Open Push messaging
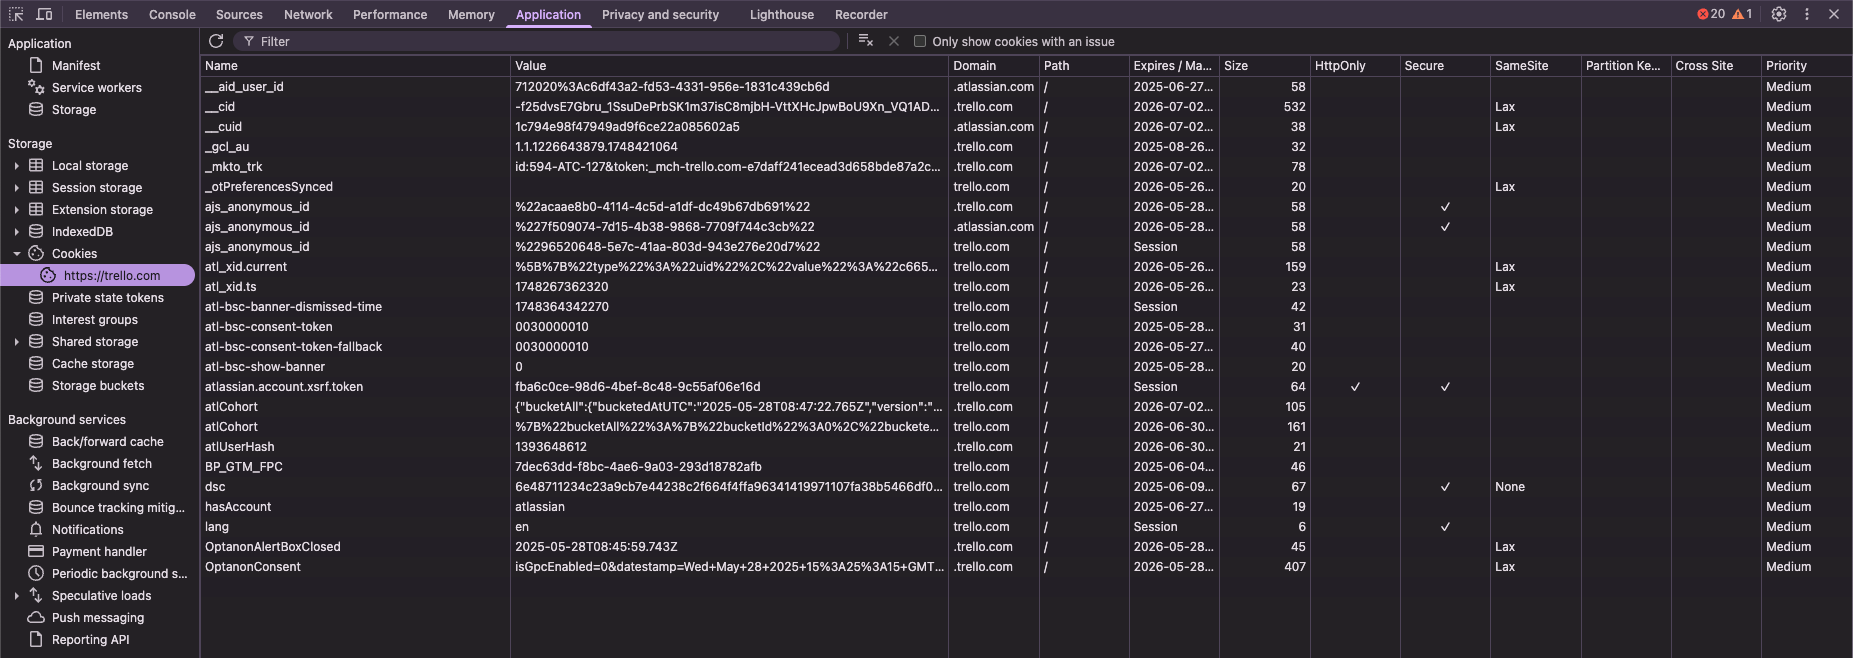 pos(98,618)
